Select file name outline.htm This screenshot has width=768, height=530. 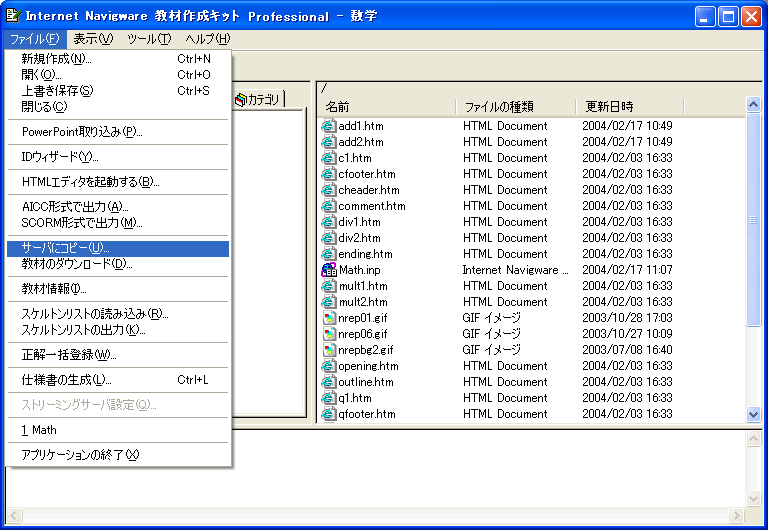[x=365, y=382]
